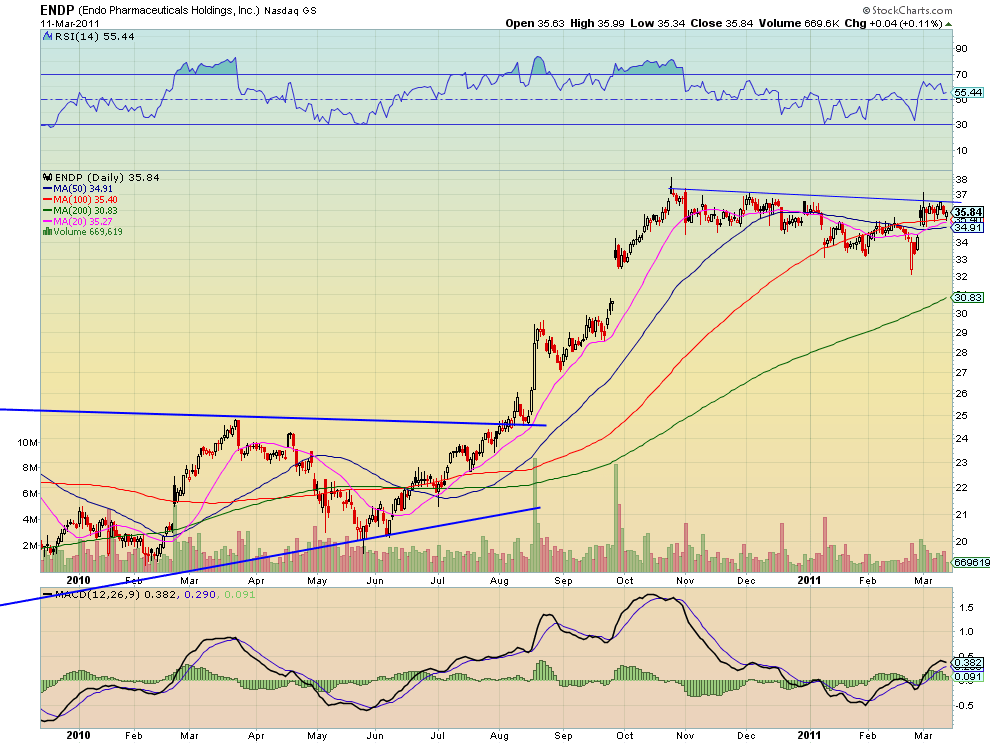Click the 90 level on RSI axis
Viewport: 990px width, 744px height.
(x=961, y=49)
